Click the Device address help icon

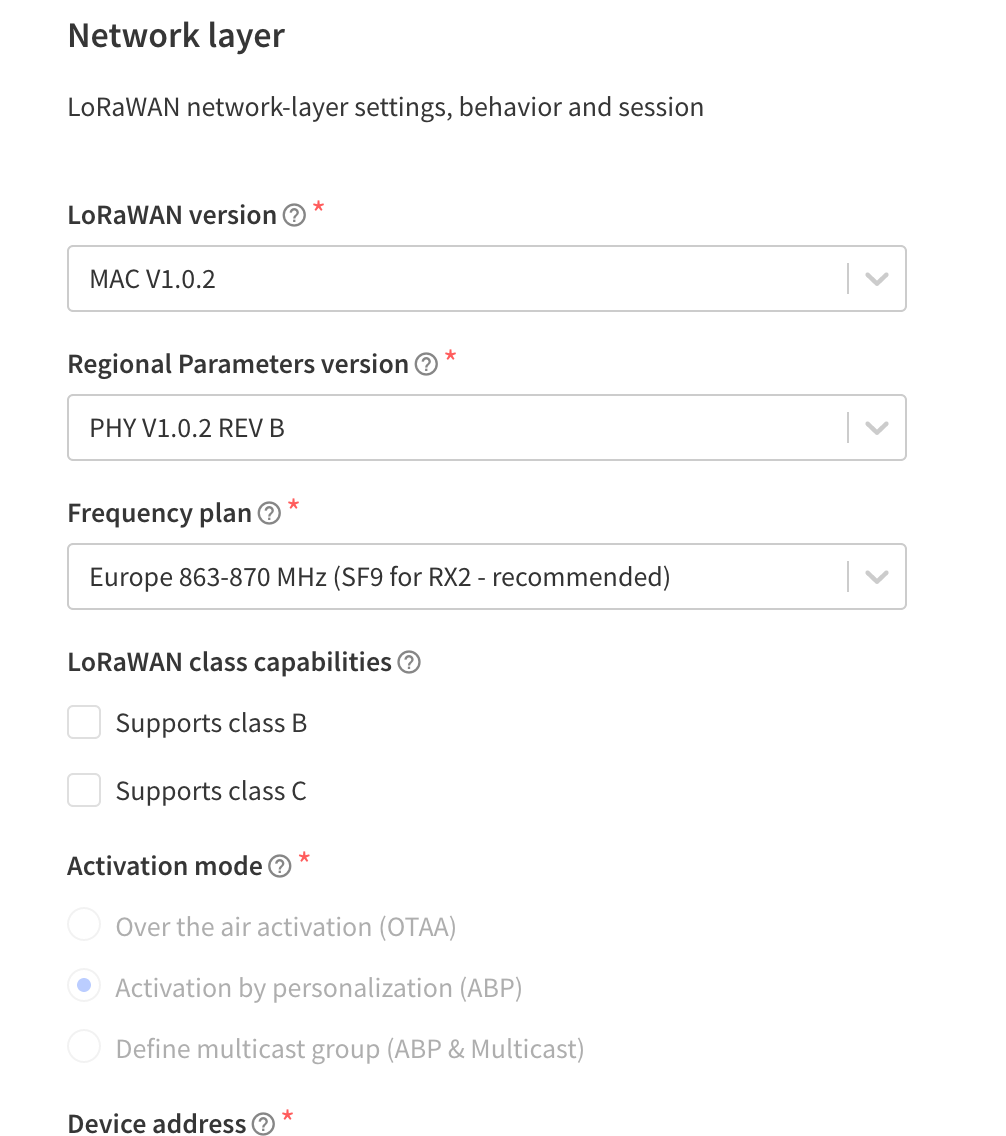click(263, 1123)
